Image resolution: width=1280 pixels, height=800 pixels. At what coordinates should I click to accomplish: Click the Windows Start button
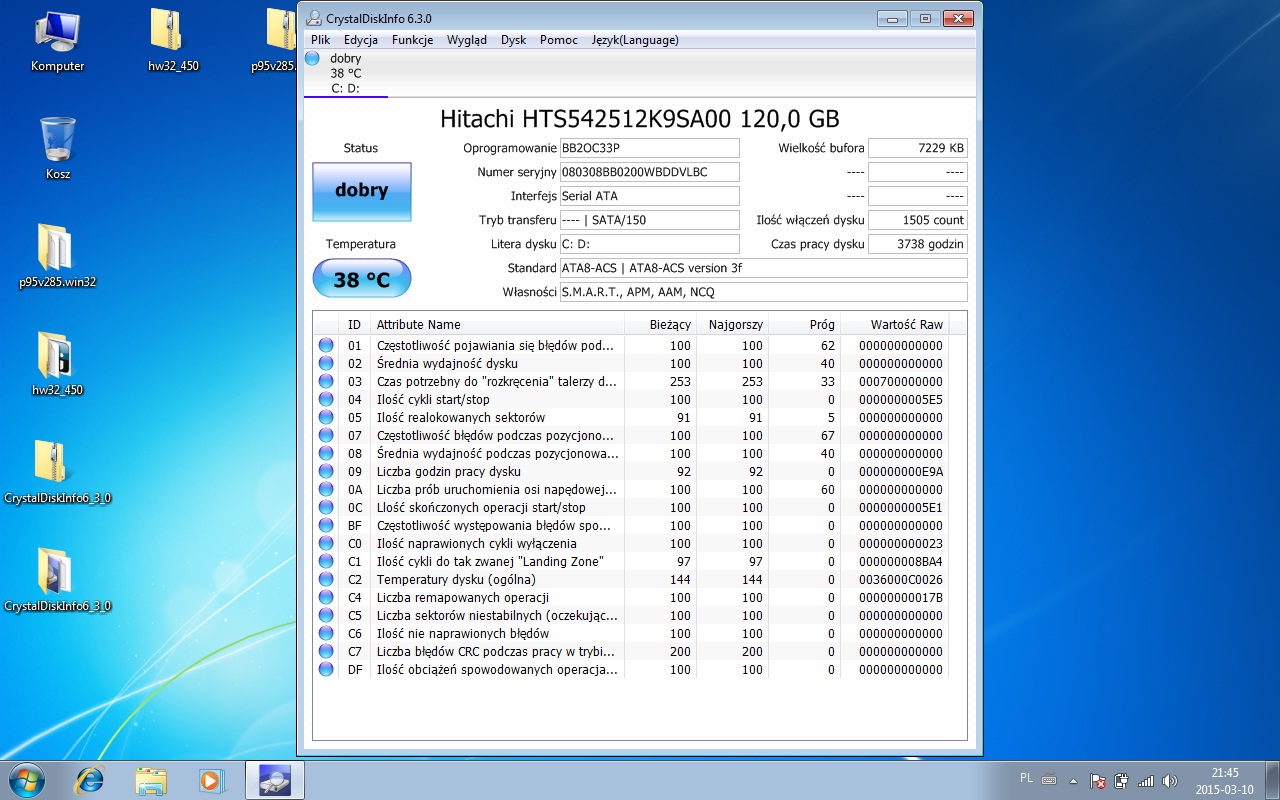coord(25,779)
